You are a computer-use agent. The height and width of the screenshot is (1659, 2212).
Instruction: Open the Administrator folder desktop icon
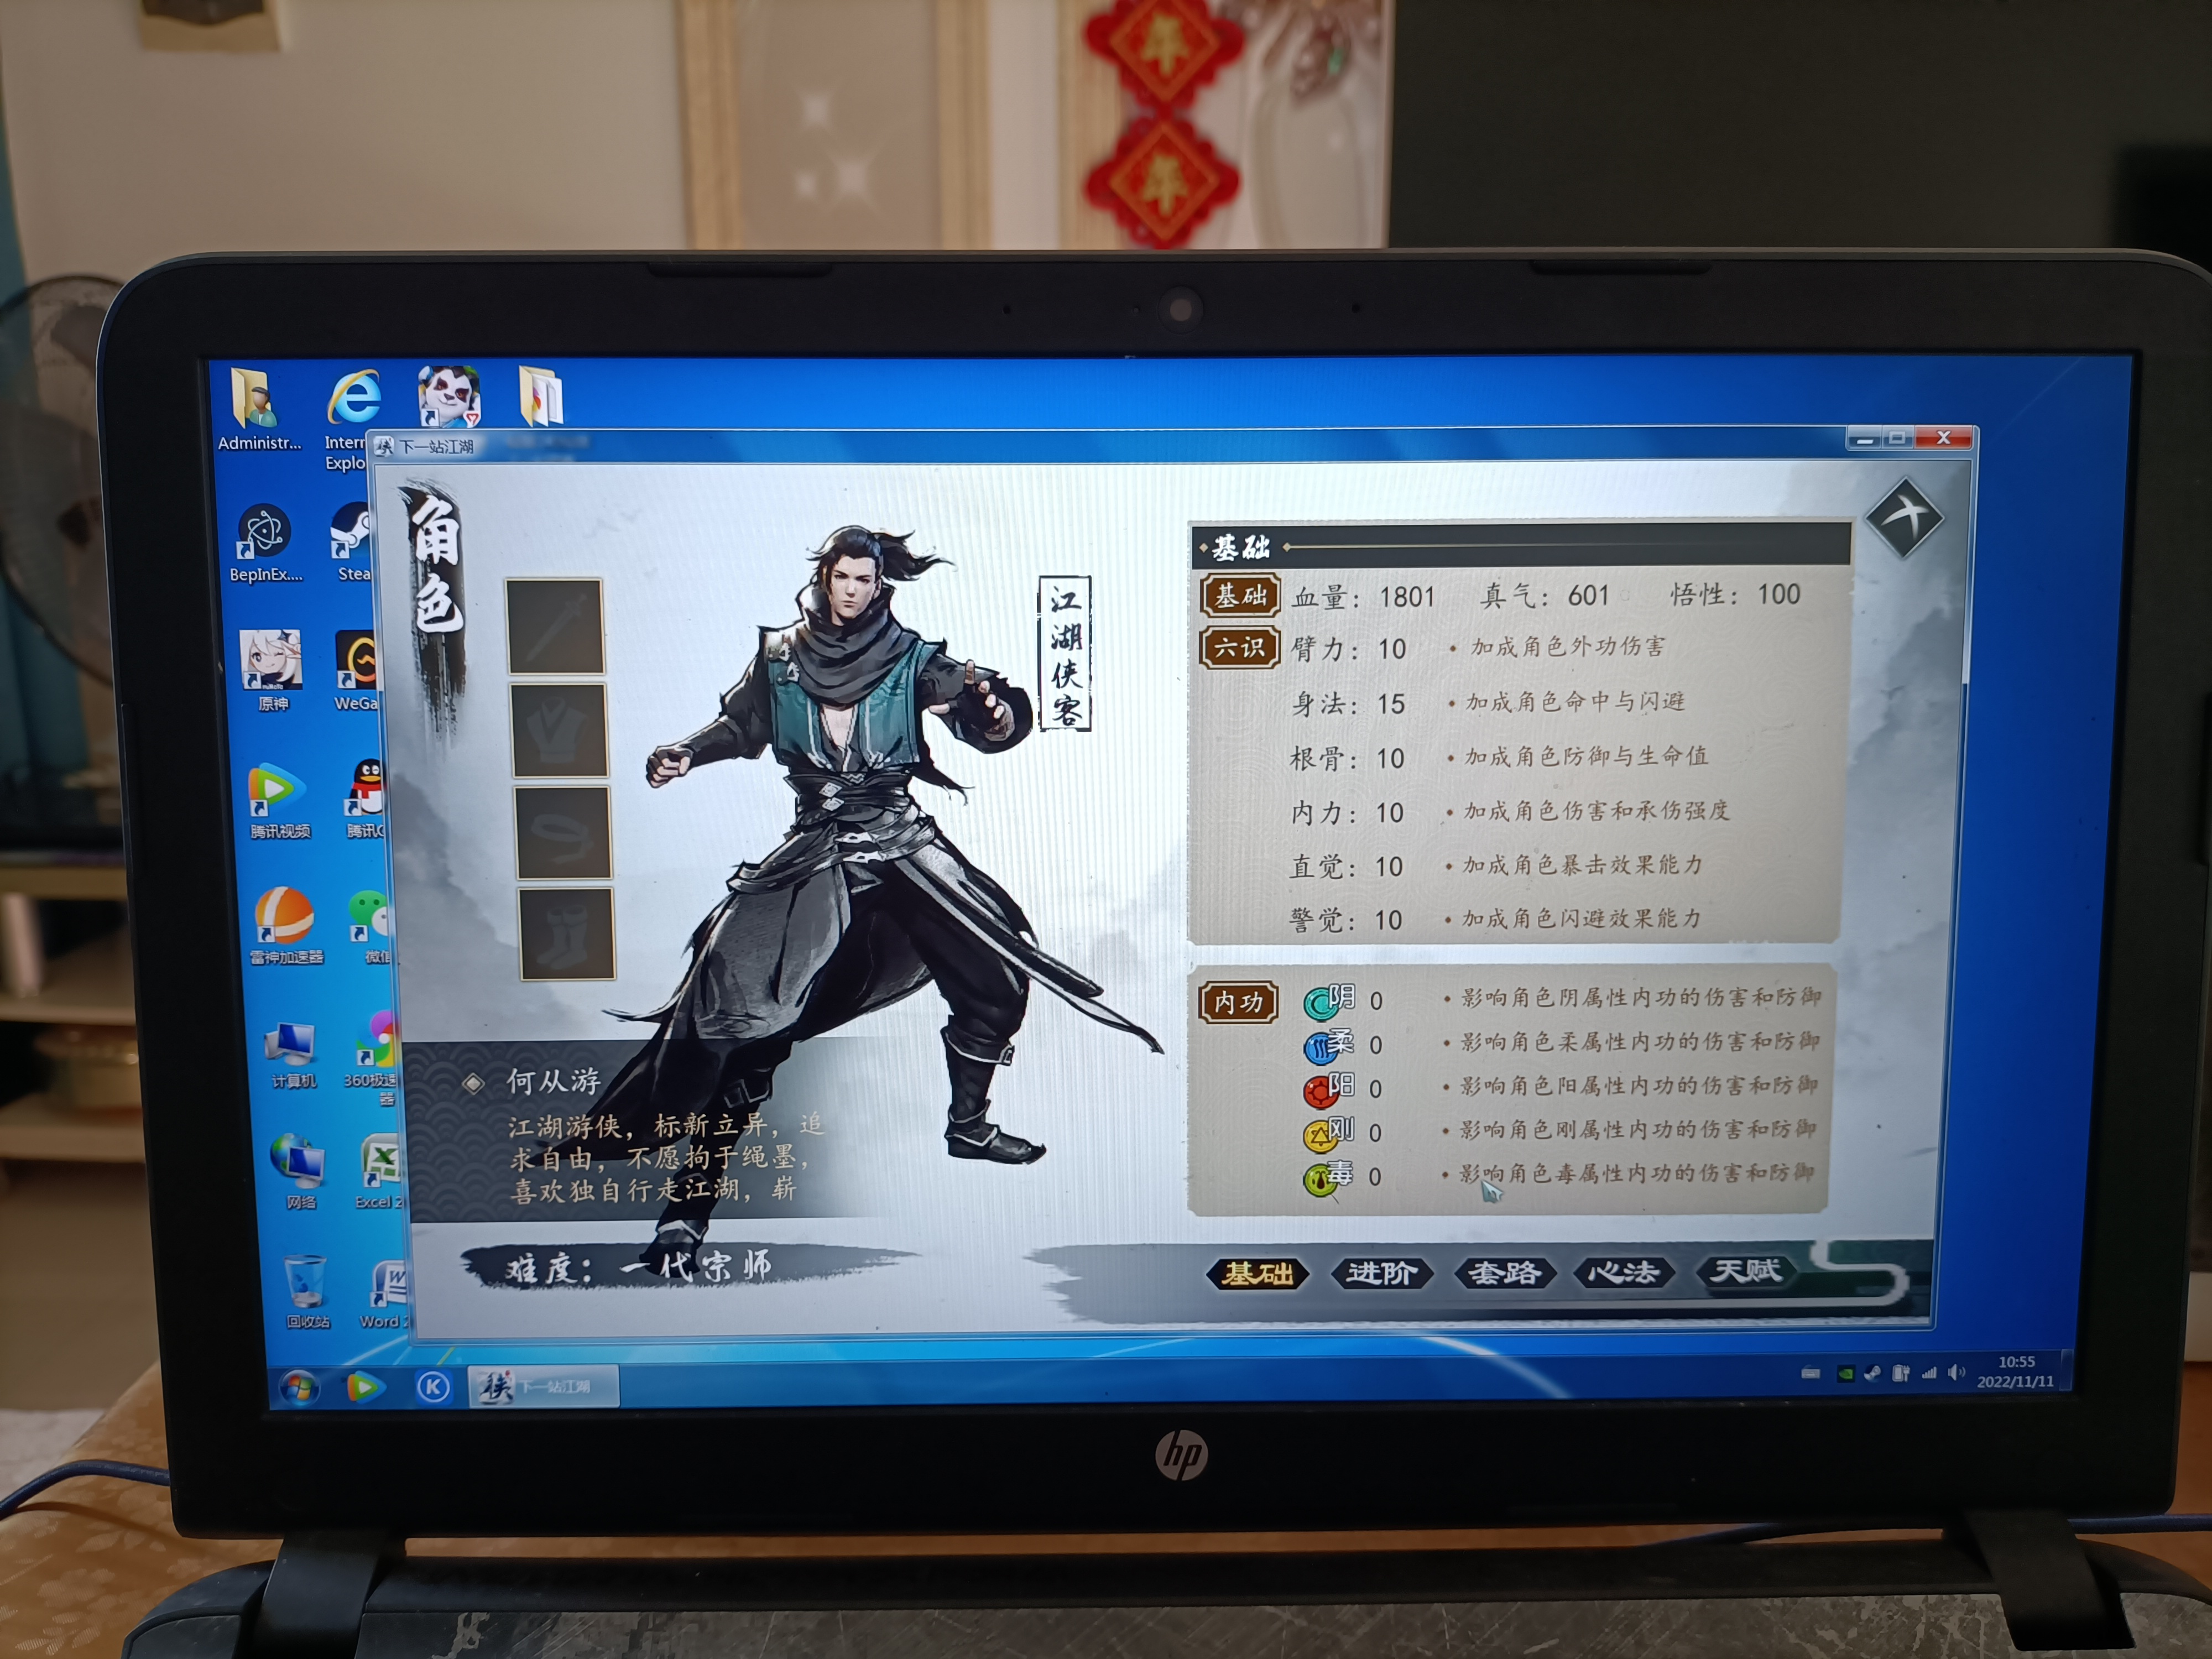[x=258, y=410]
